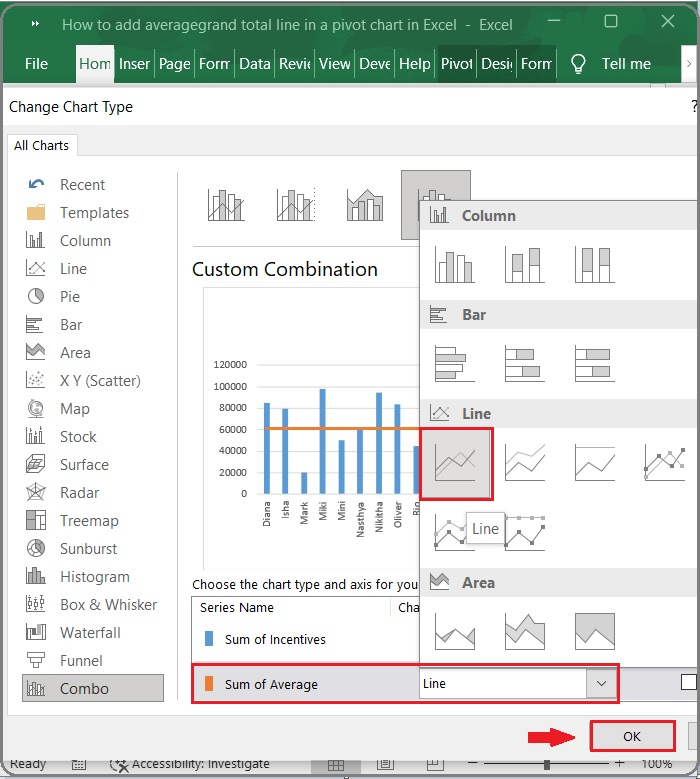
Task: Select the Clustered Column chart subtype
Action: point(455,264)
